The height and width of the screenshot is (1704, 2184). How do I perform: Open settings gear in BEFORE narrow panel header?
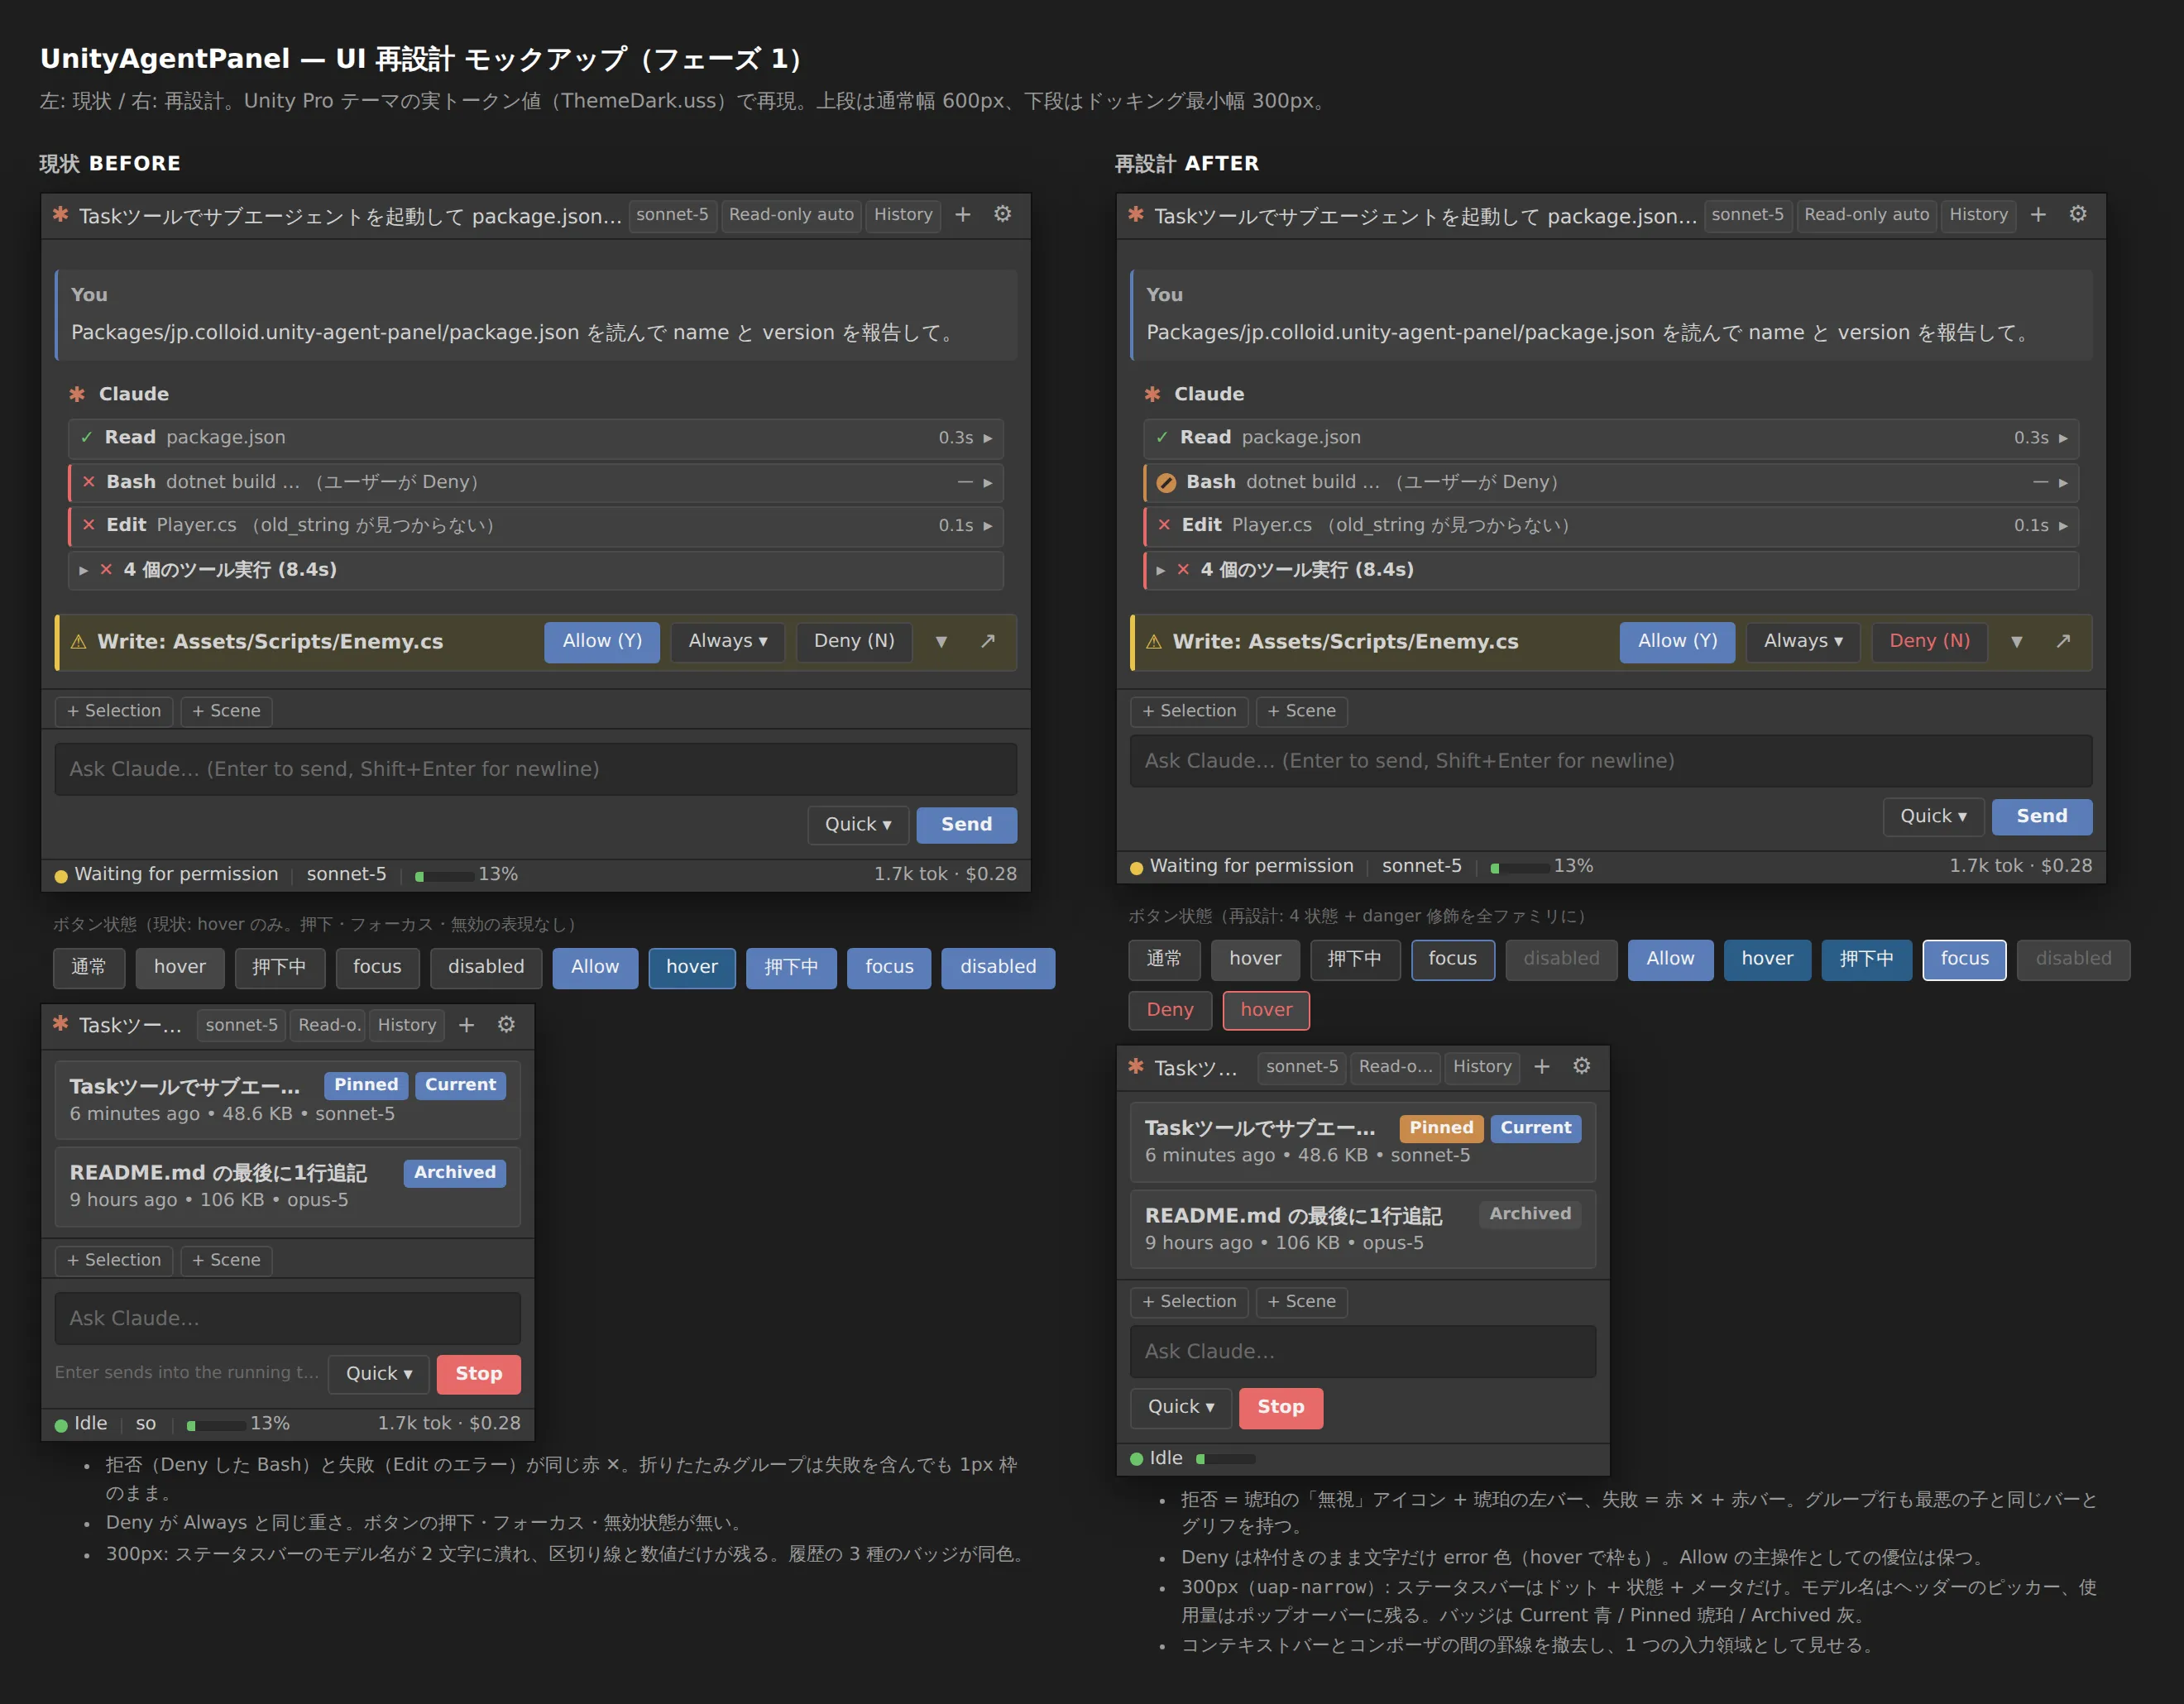coord(506,1025)
